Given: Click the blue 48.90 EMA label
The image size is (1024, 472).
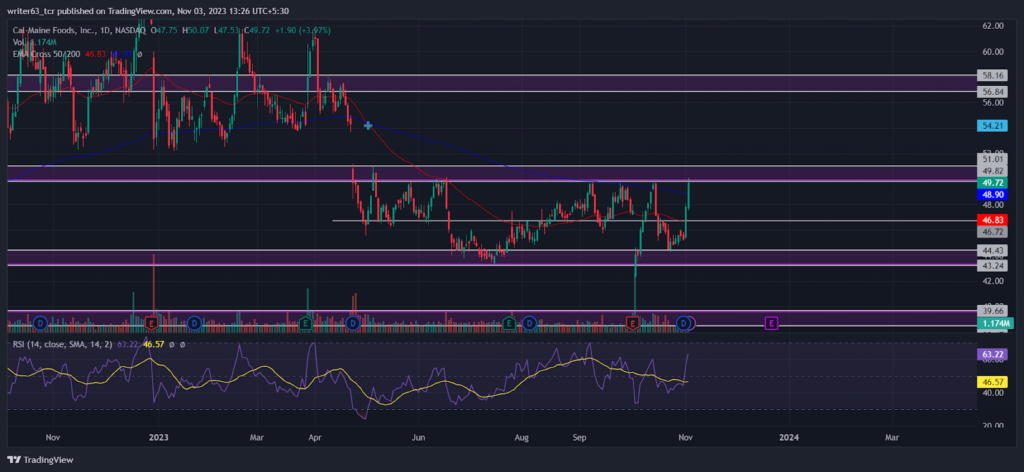Looking at the screenshot, I should coord(991,195).
